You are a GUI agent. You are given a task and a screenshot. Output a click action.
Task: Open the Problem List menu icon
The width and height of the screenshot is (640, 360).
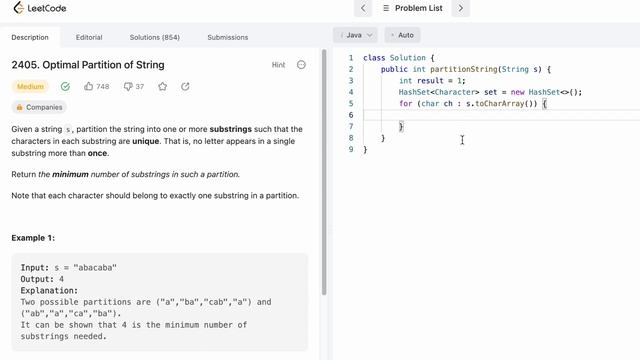point(386,8)
